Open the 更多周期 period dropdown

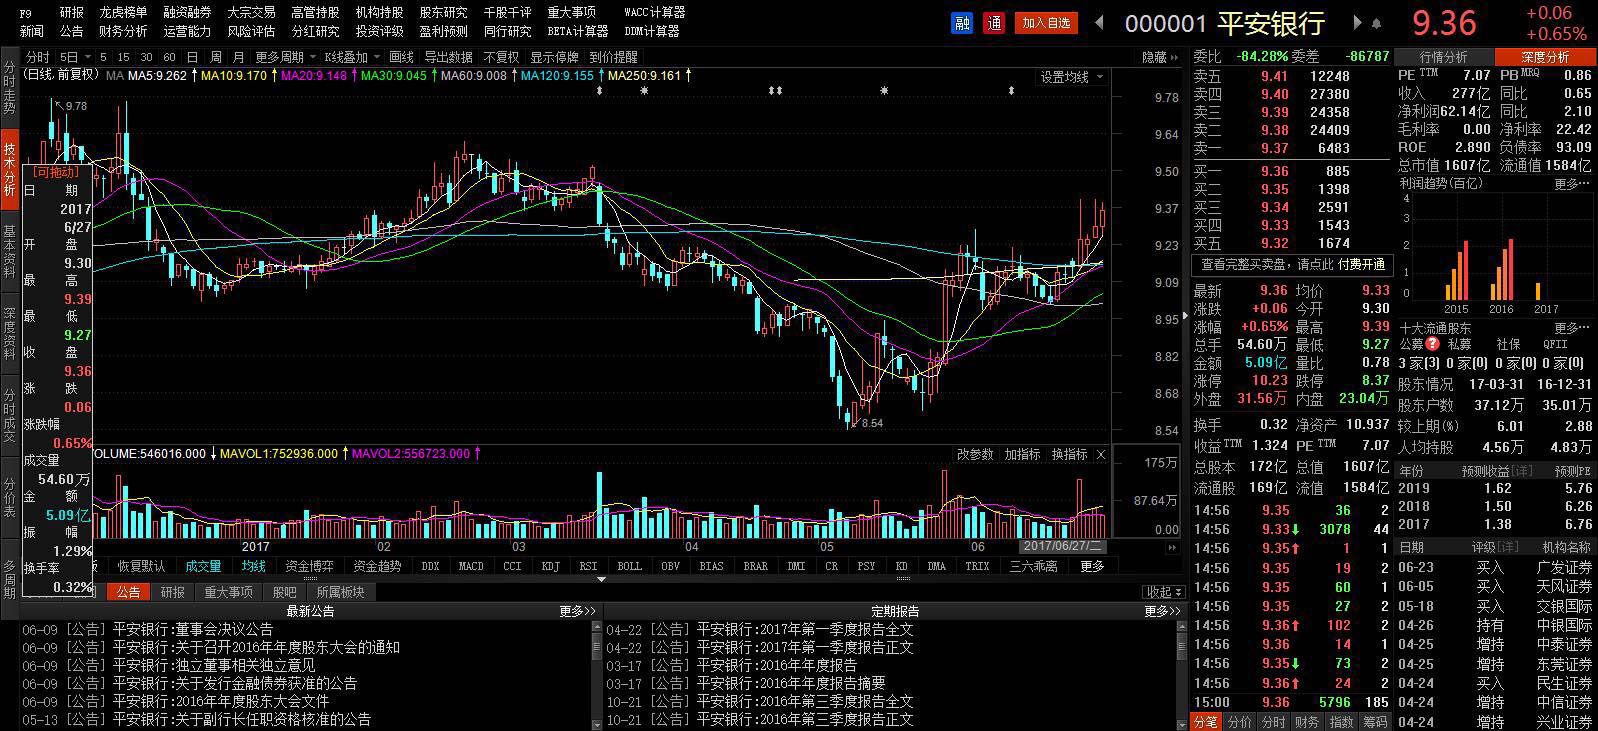284,57
